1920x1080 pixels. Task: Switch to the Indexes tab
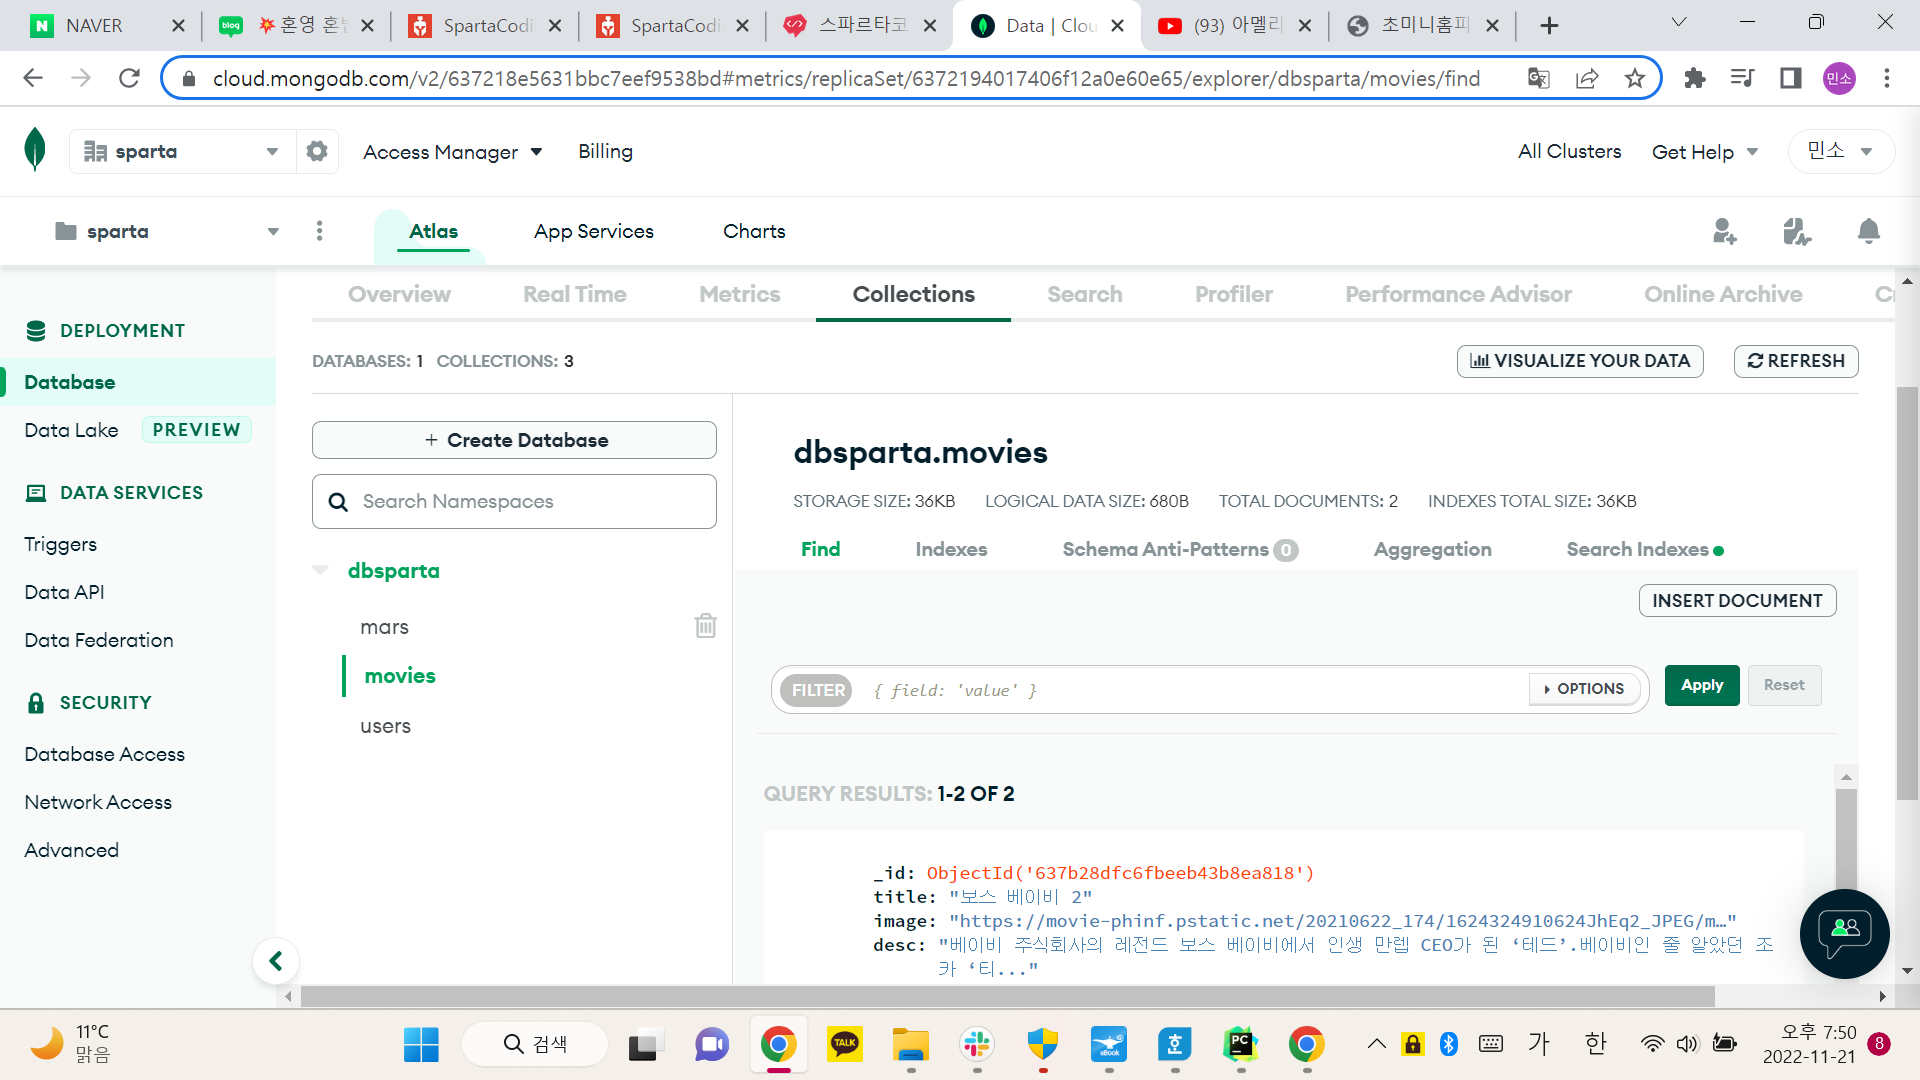coord(951,549)
